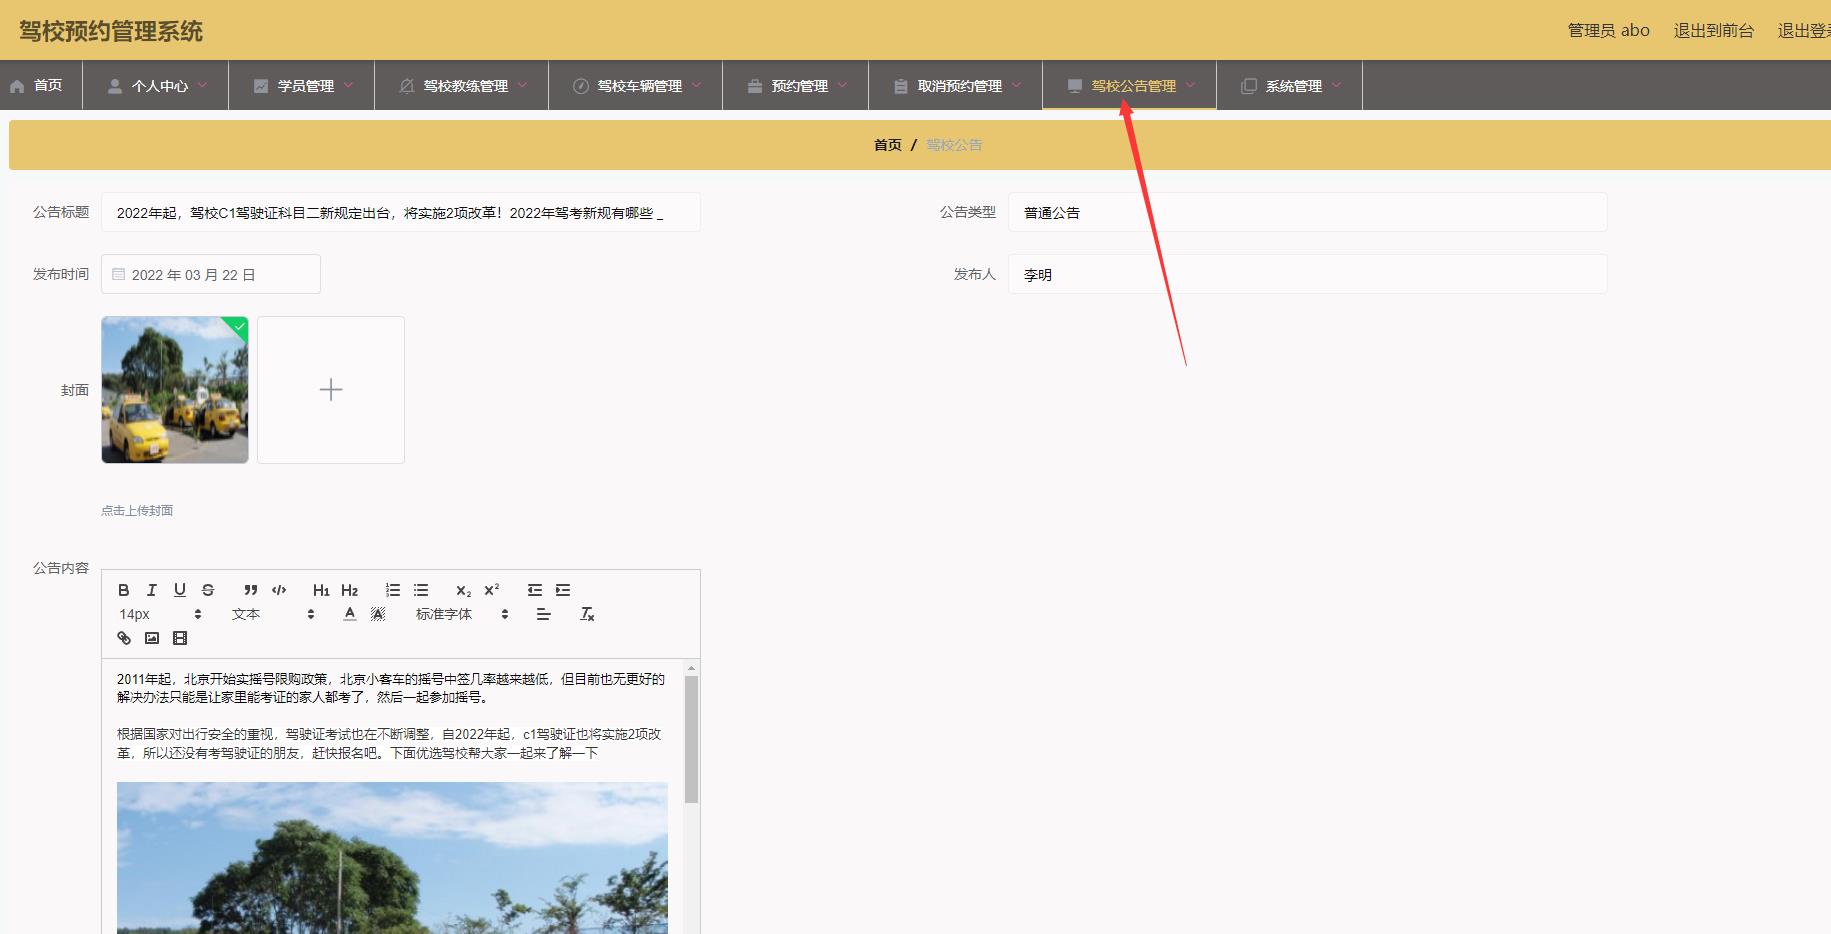1831x934 pixels.
Task: Expand the 取消预约管理 menu
Action: (x=956, y=86)
